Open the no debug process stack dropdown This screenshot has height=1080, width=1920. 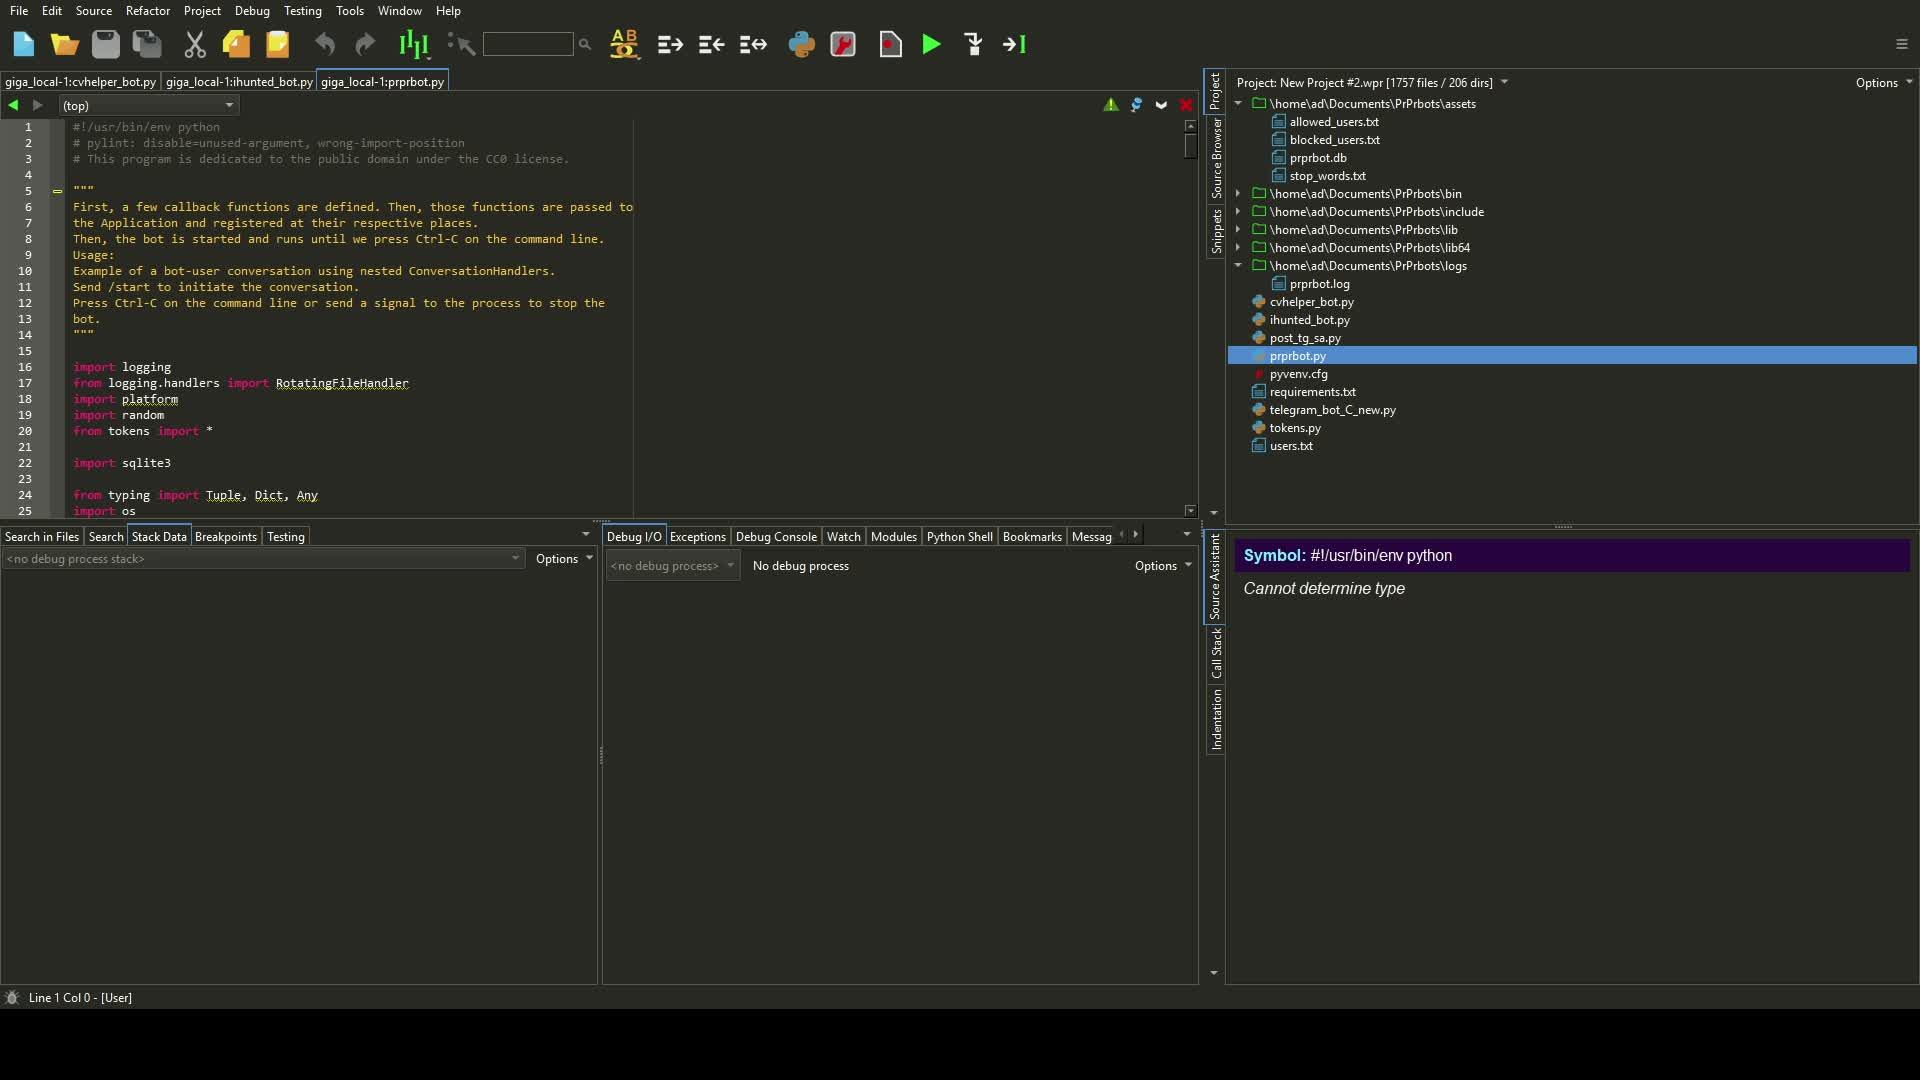(x=263, y=559)
